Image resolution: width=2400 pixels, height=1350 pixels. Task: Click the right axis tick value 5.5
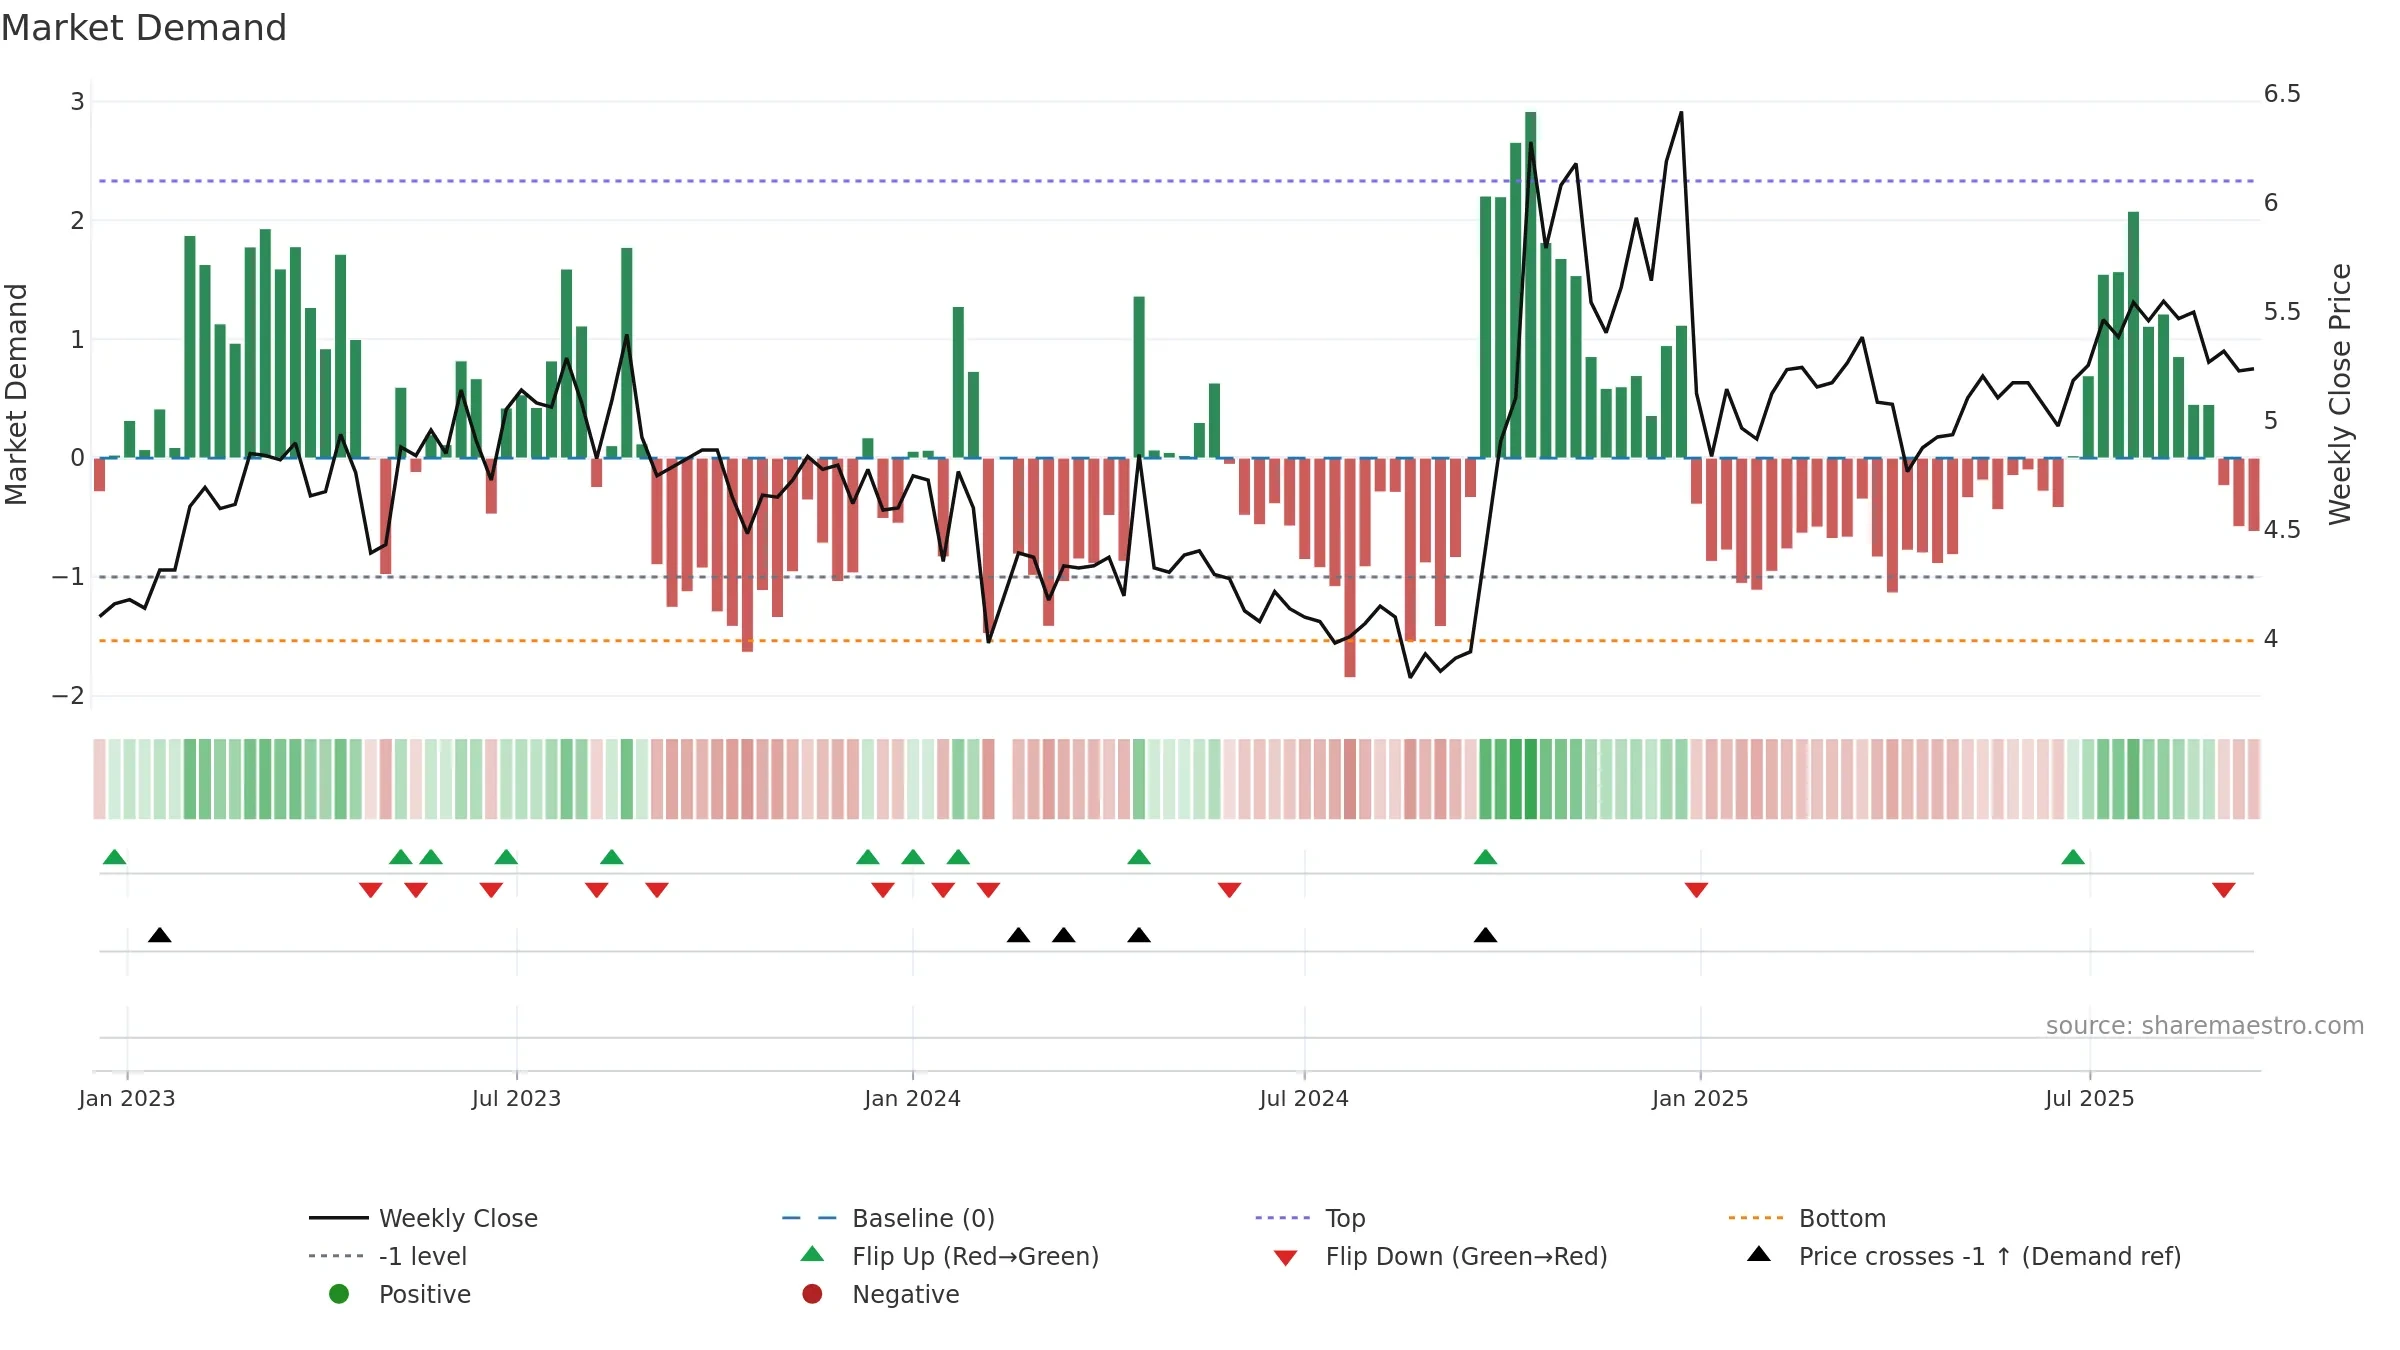click(x=2282, y=312)
